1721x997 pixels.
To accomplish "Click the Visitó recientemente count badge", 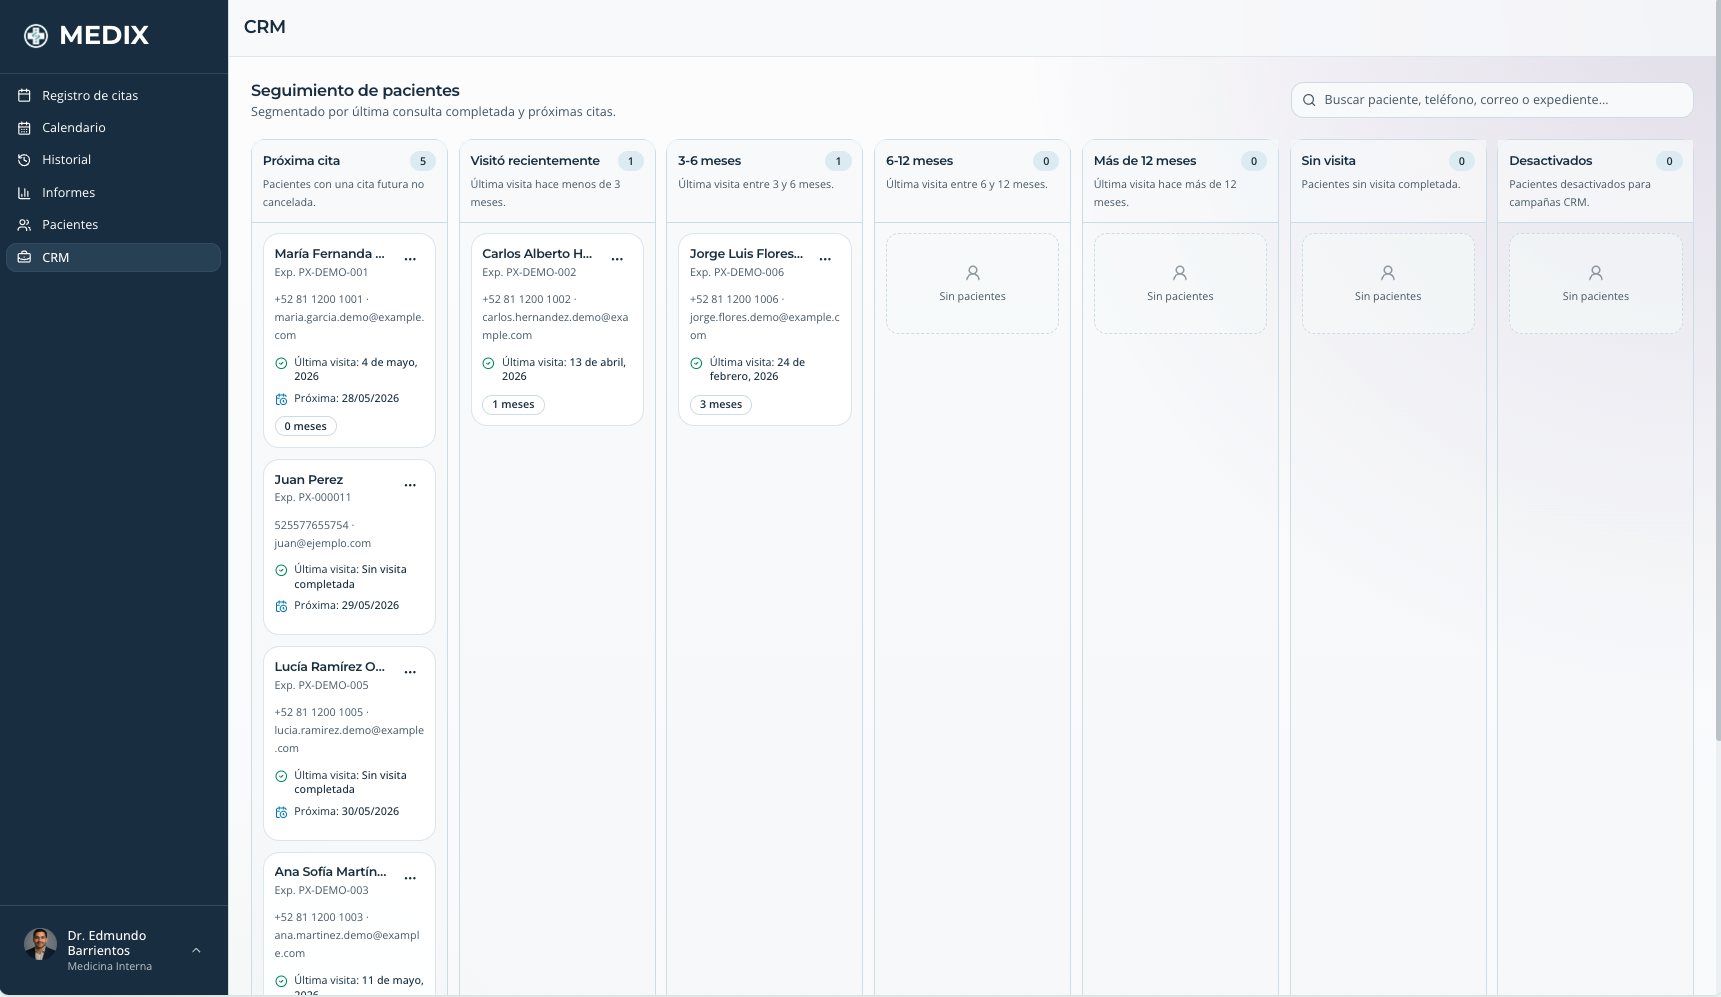I will click(x=630, y=161).
